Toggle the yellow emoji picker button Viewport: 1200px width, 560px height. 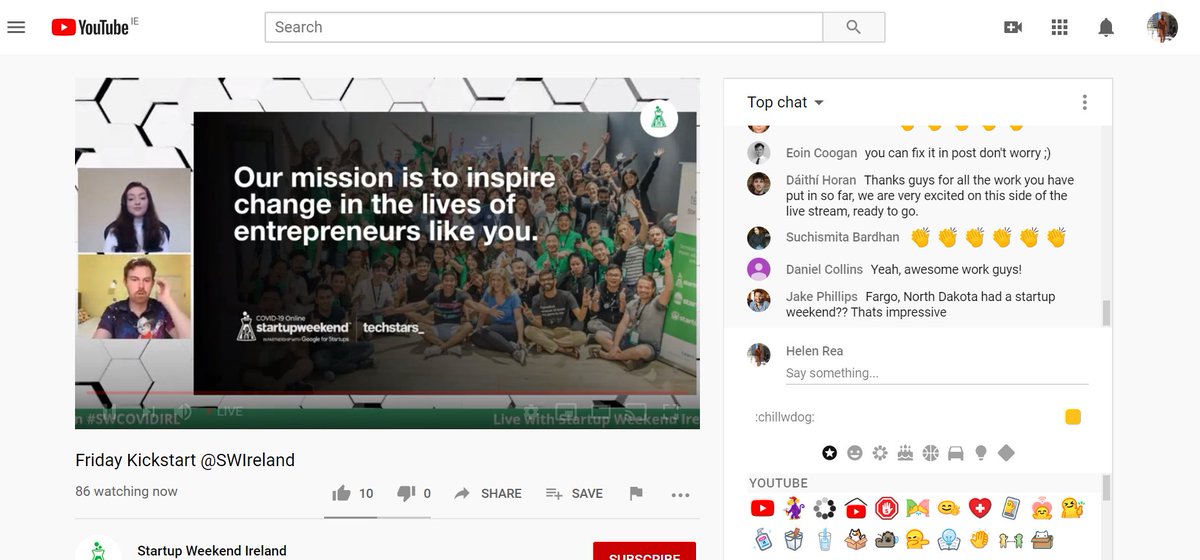(1073, 417)
